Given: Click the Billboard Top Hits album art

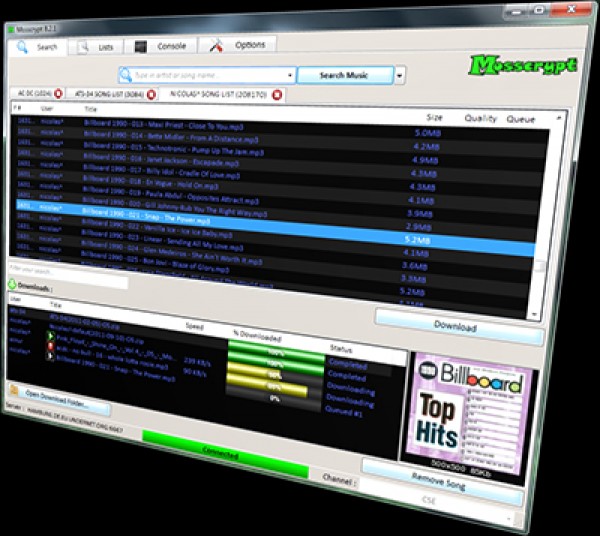Looking at the screenshot, I should coord(469,411).
